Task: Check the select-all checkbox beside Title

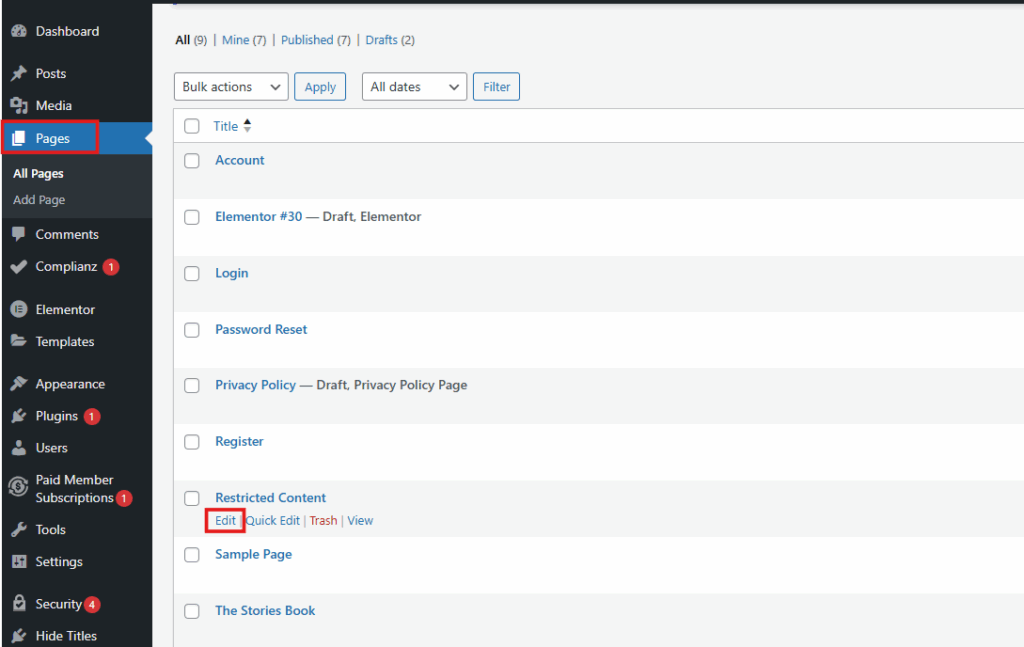Action: (192, 127)
